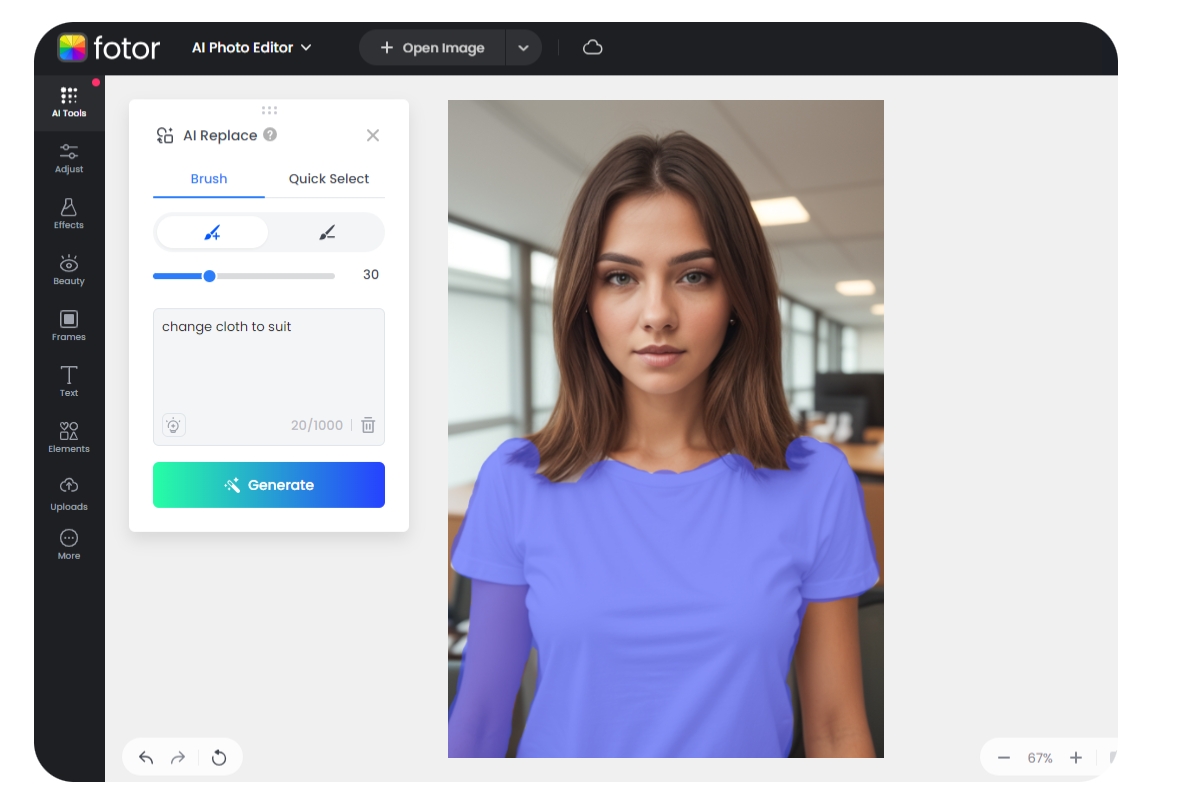Viewport: 1200px width, 800px height.
Task: Zoom out with the minus button
Action: click(x=1004, y=758)
